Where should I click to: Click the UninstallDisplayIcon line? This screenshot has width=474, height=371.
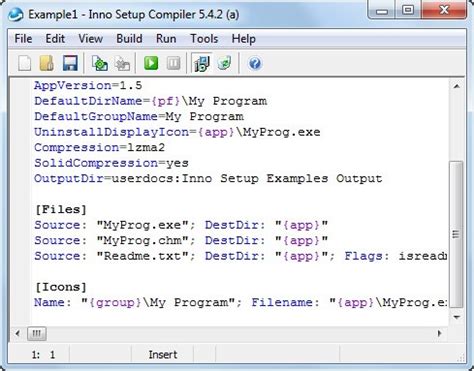(x=177, y=132)
